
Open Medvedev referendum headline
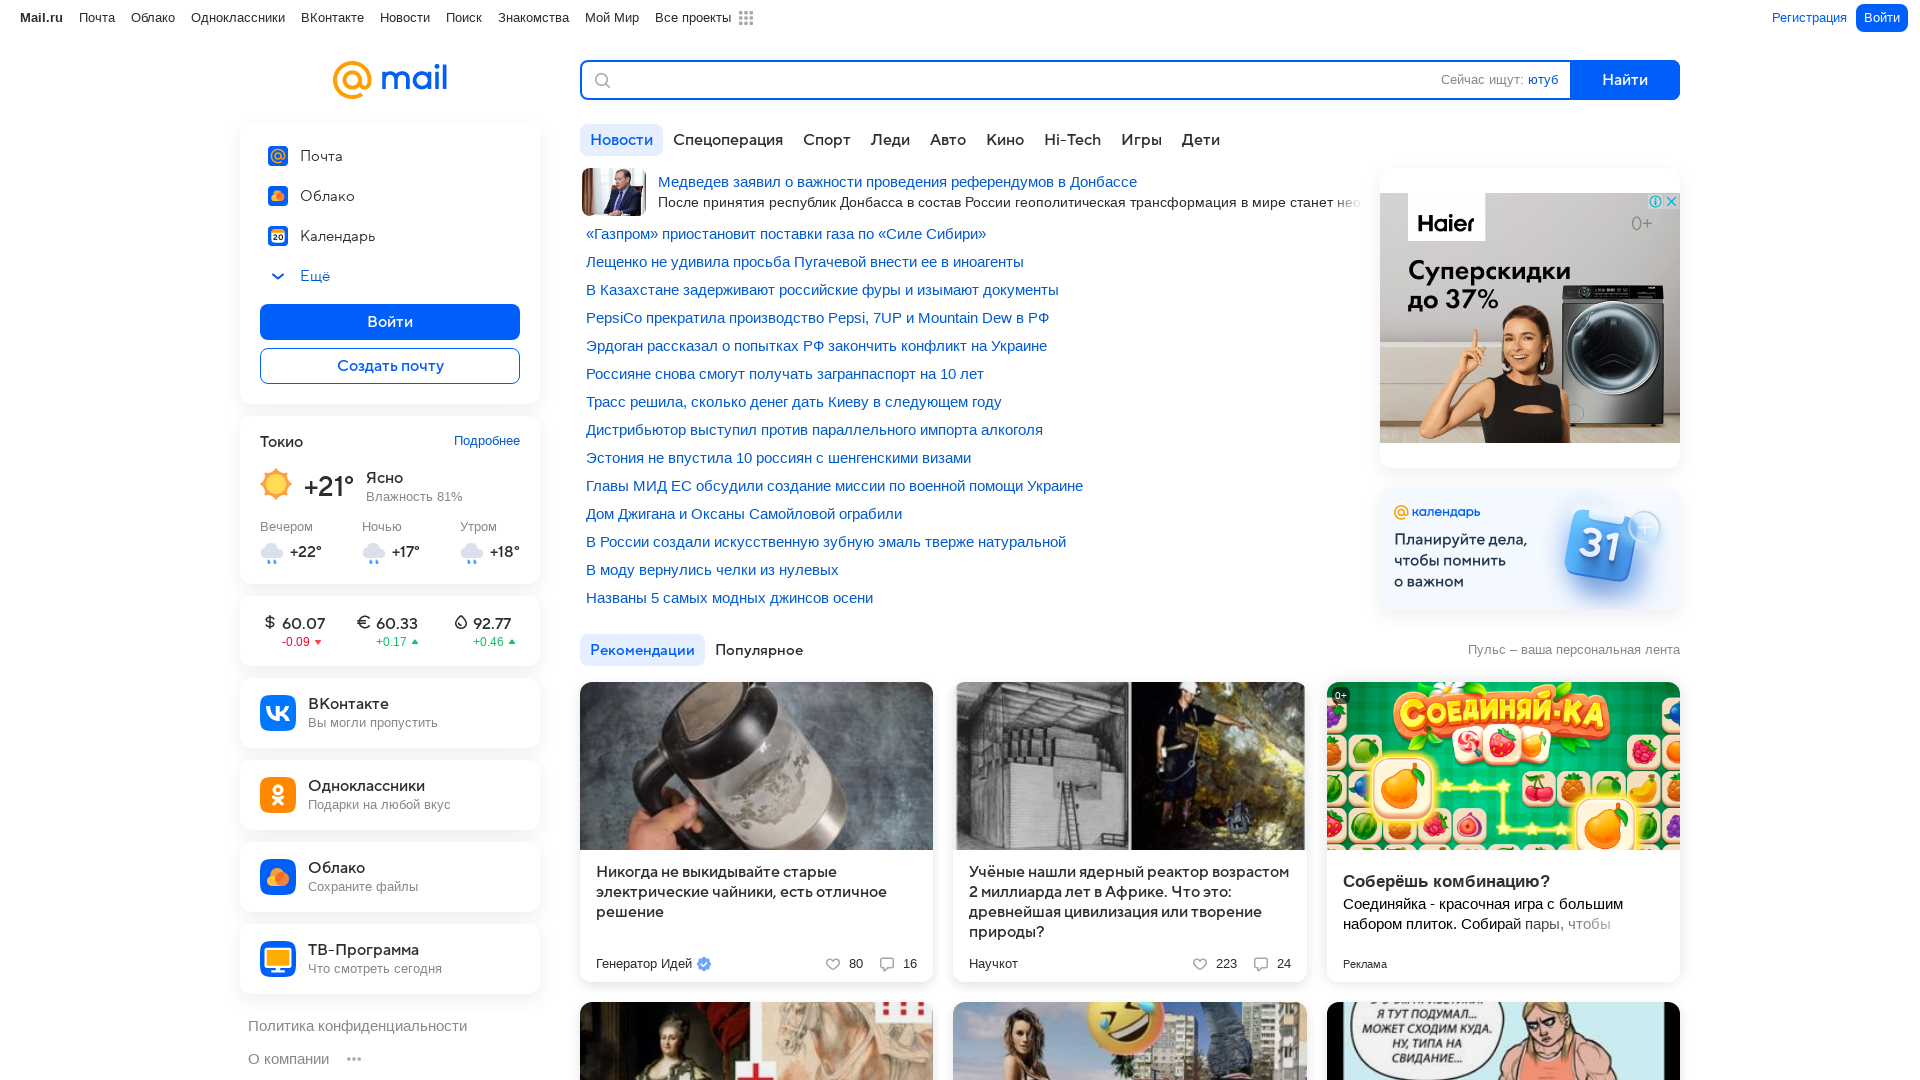pos(897,182)
